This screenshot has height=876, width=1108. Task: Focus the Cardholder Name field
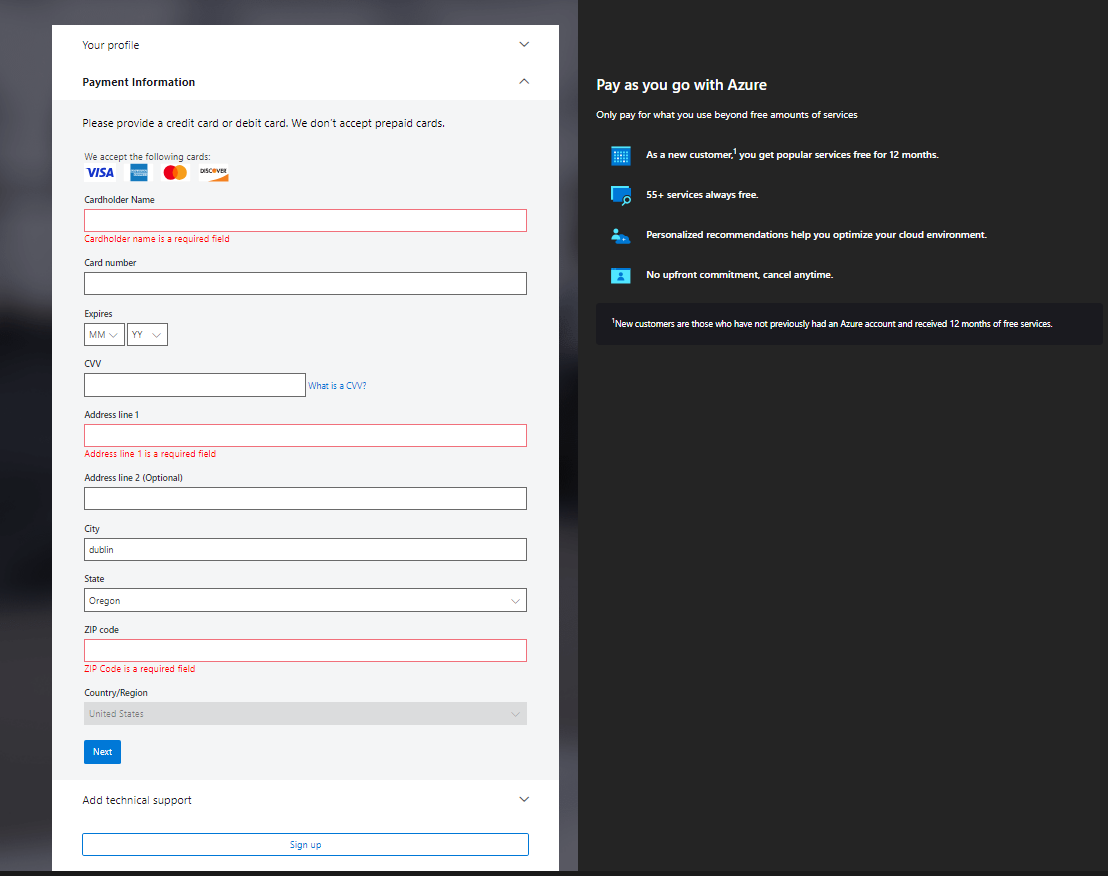click(305, 220)
